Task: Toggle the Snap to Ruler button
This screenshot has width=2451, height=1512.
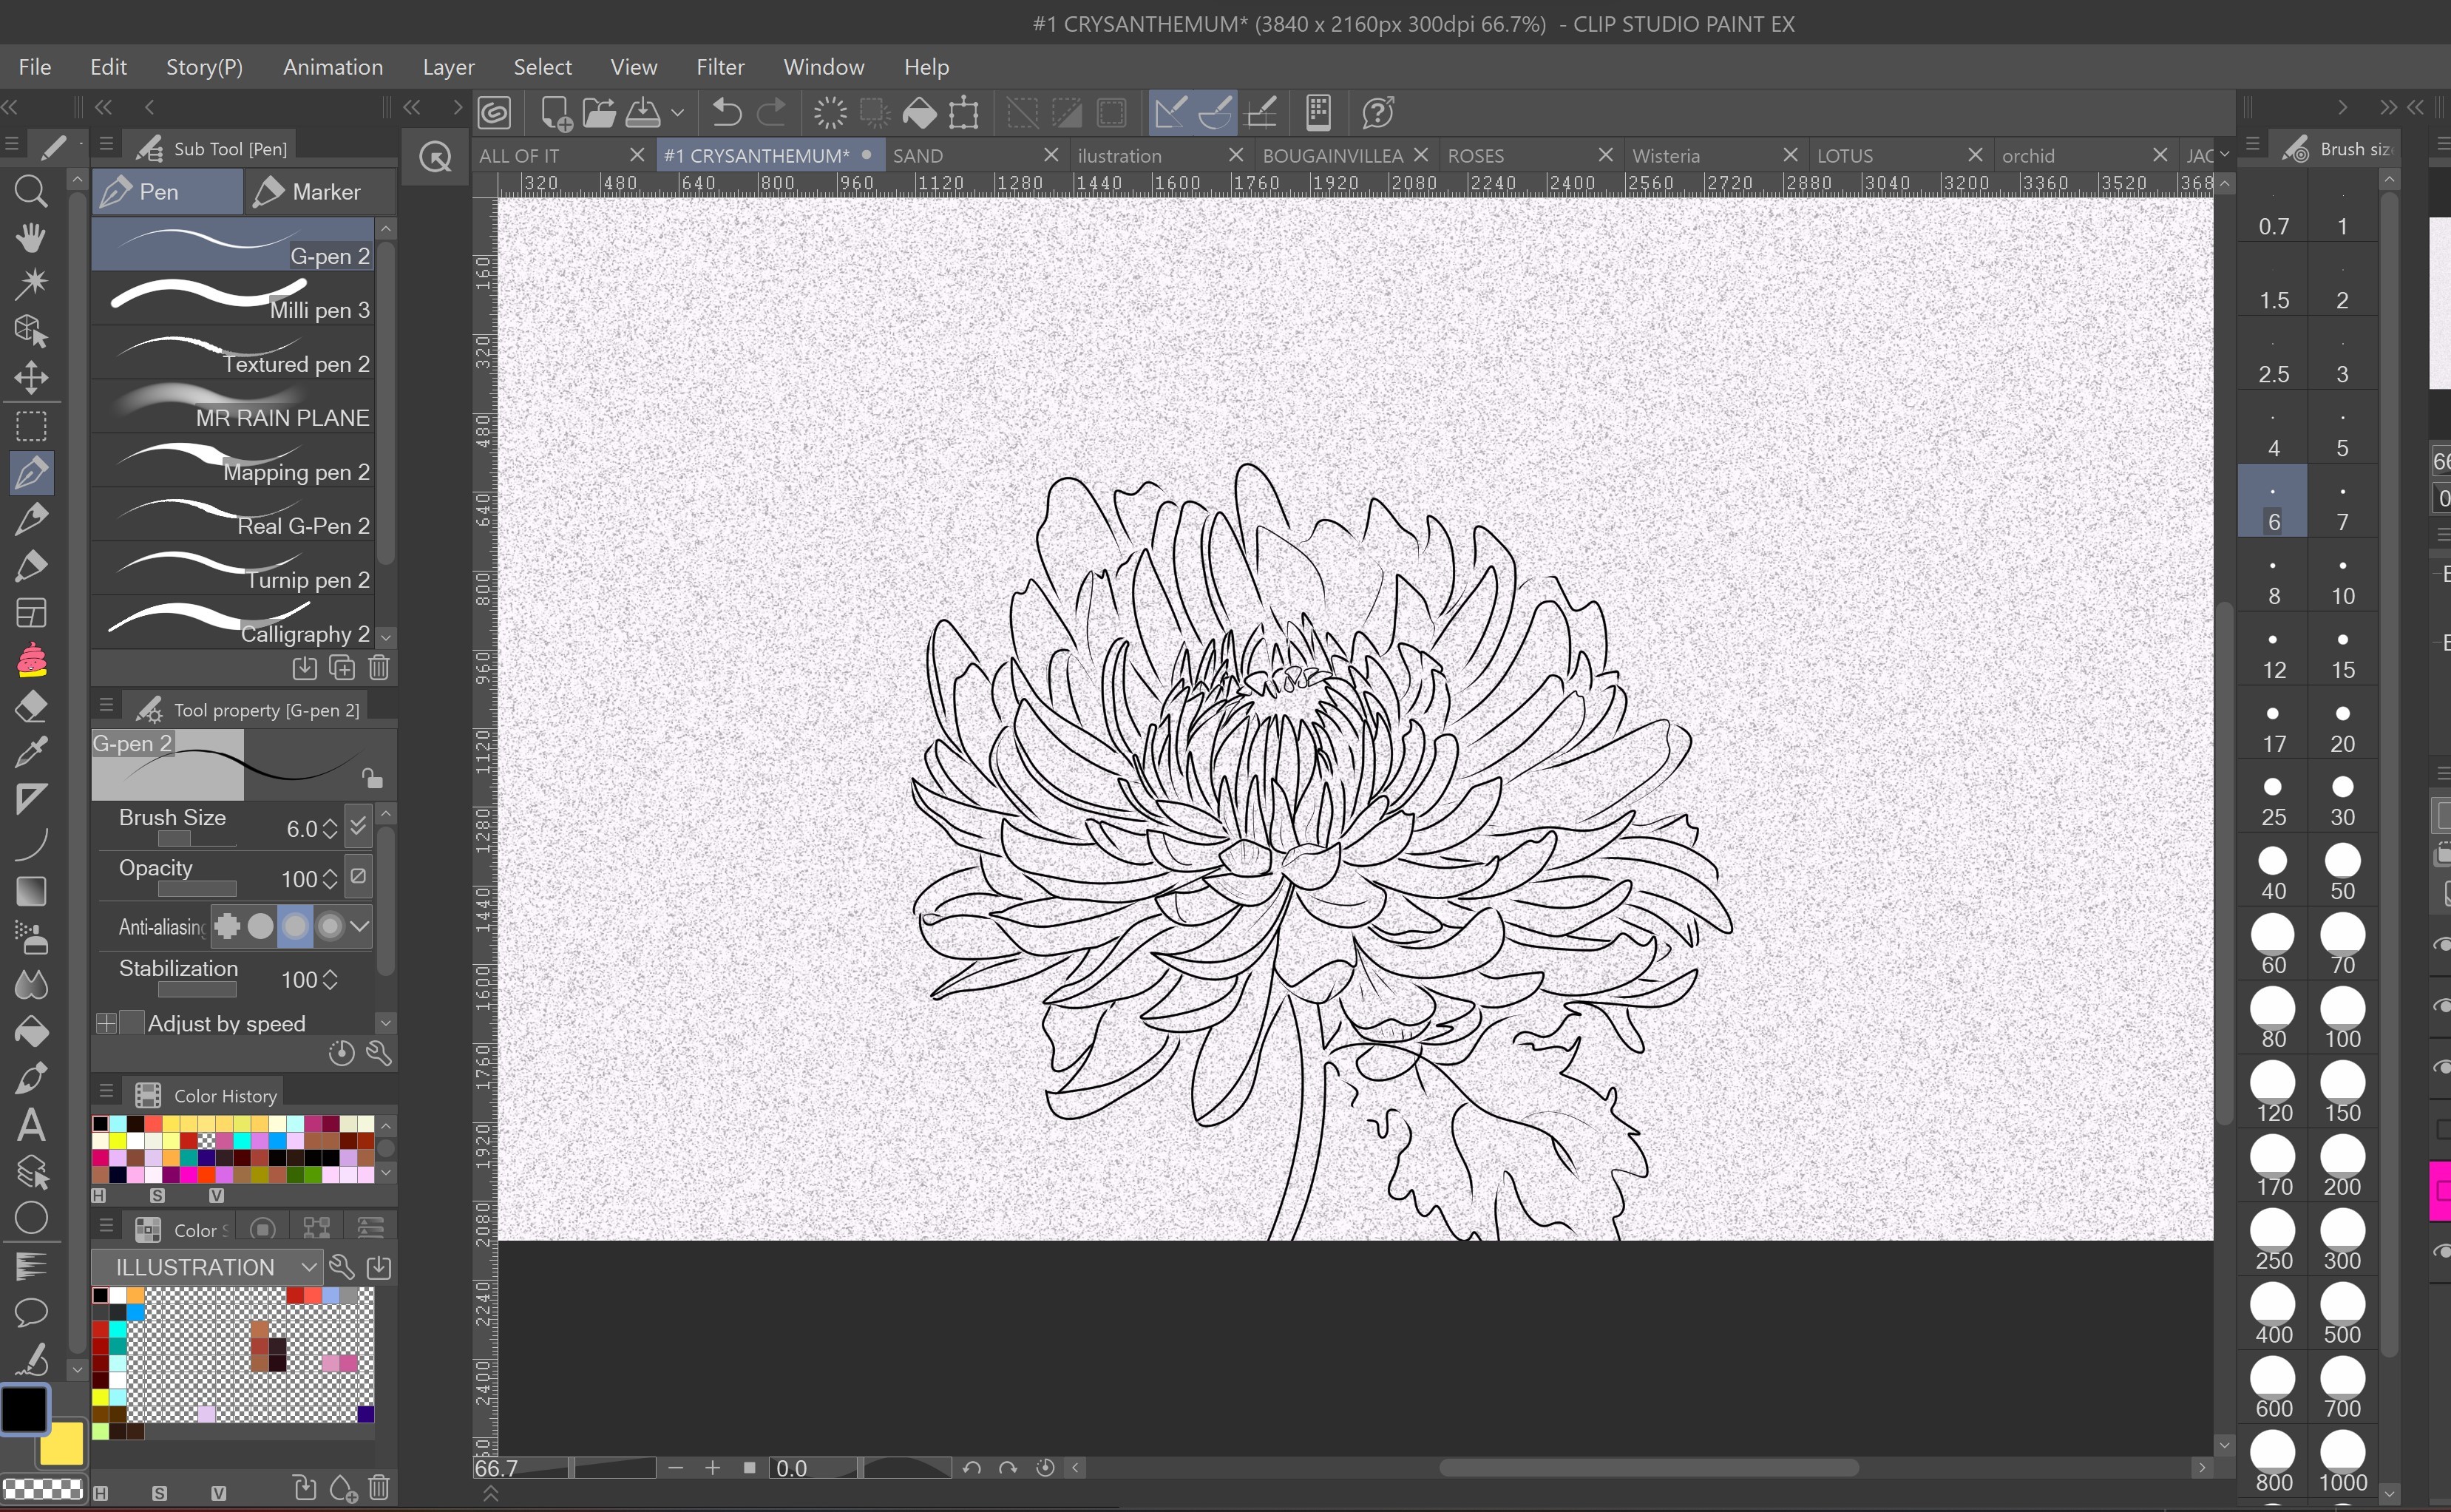Action: tap(1170, 113)
